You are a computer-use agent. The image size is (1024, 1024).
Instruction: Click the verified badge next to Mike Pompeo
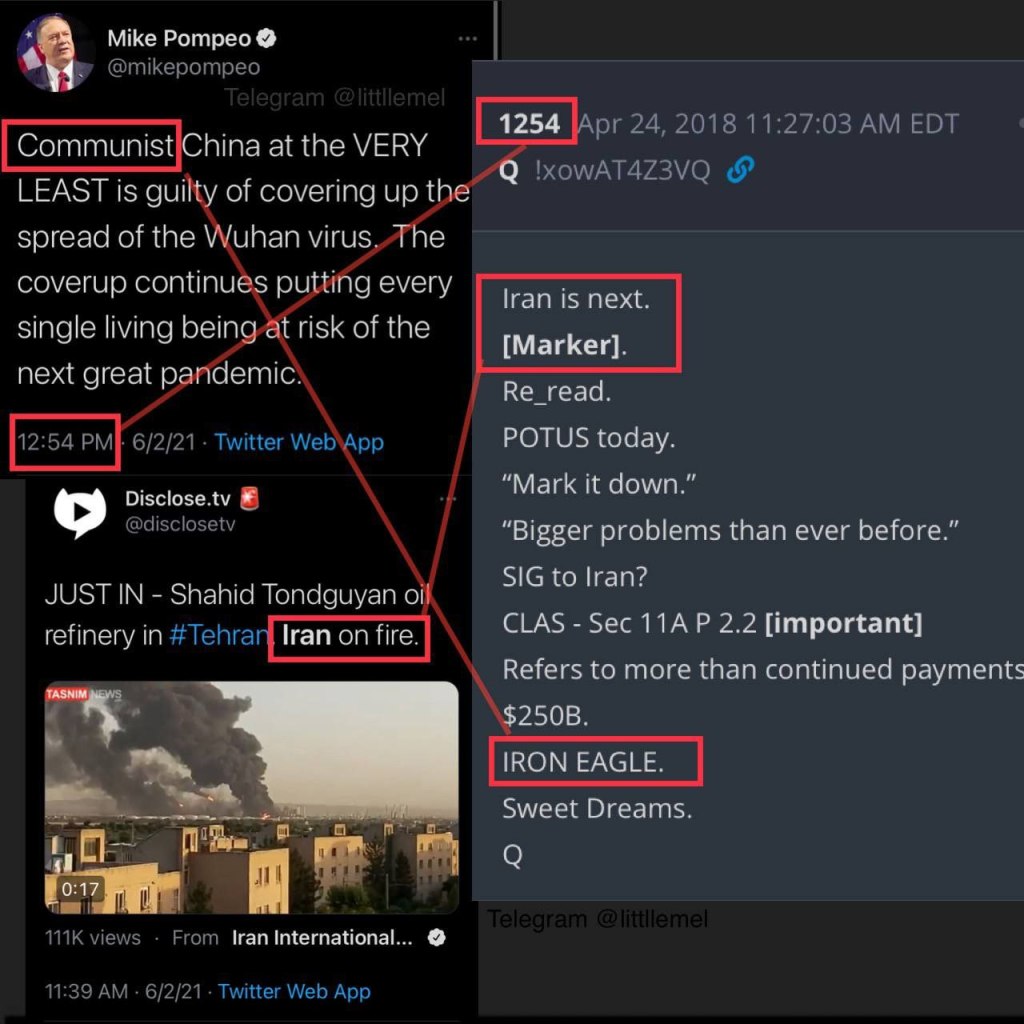267,39
